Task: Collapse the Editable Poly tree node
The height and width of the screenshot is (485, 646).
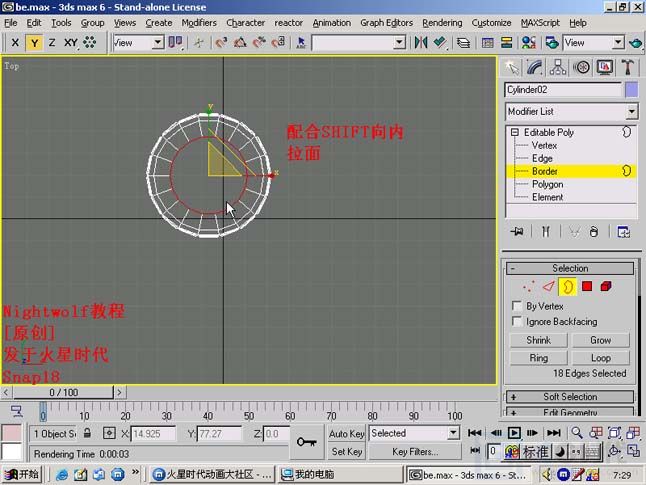Action: coord(515,132)
